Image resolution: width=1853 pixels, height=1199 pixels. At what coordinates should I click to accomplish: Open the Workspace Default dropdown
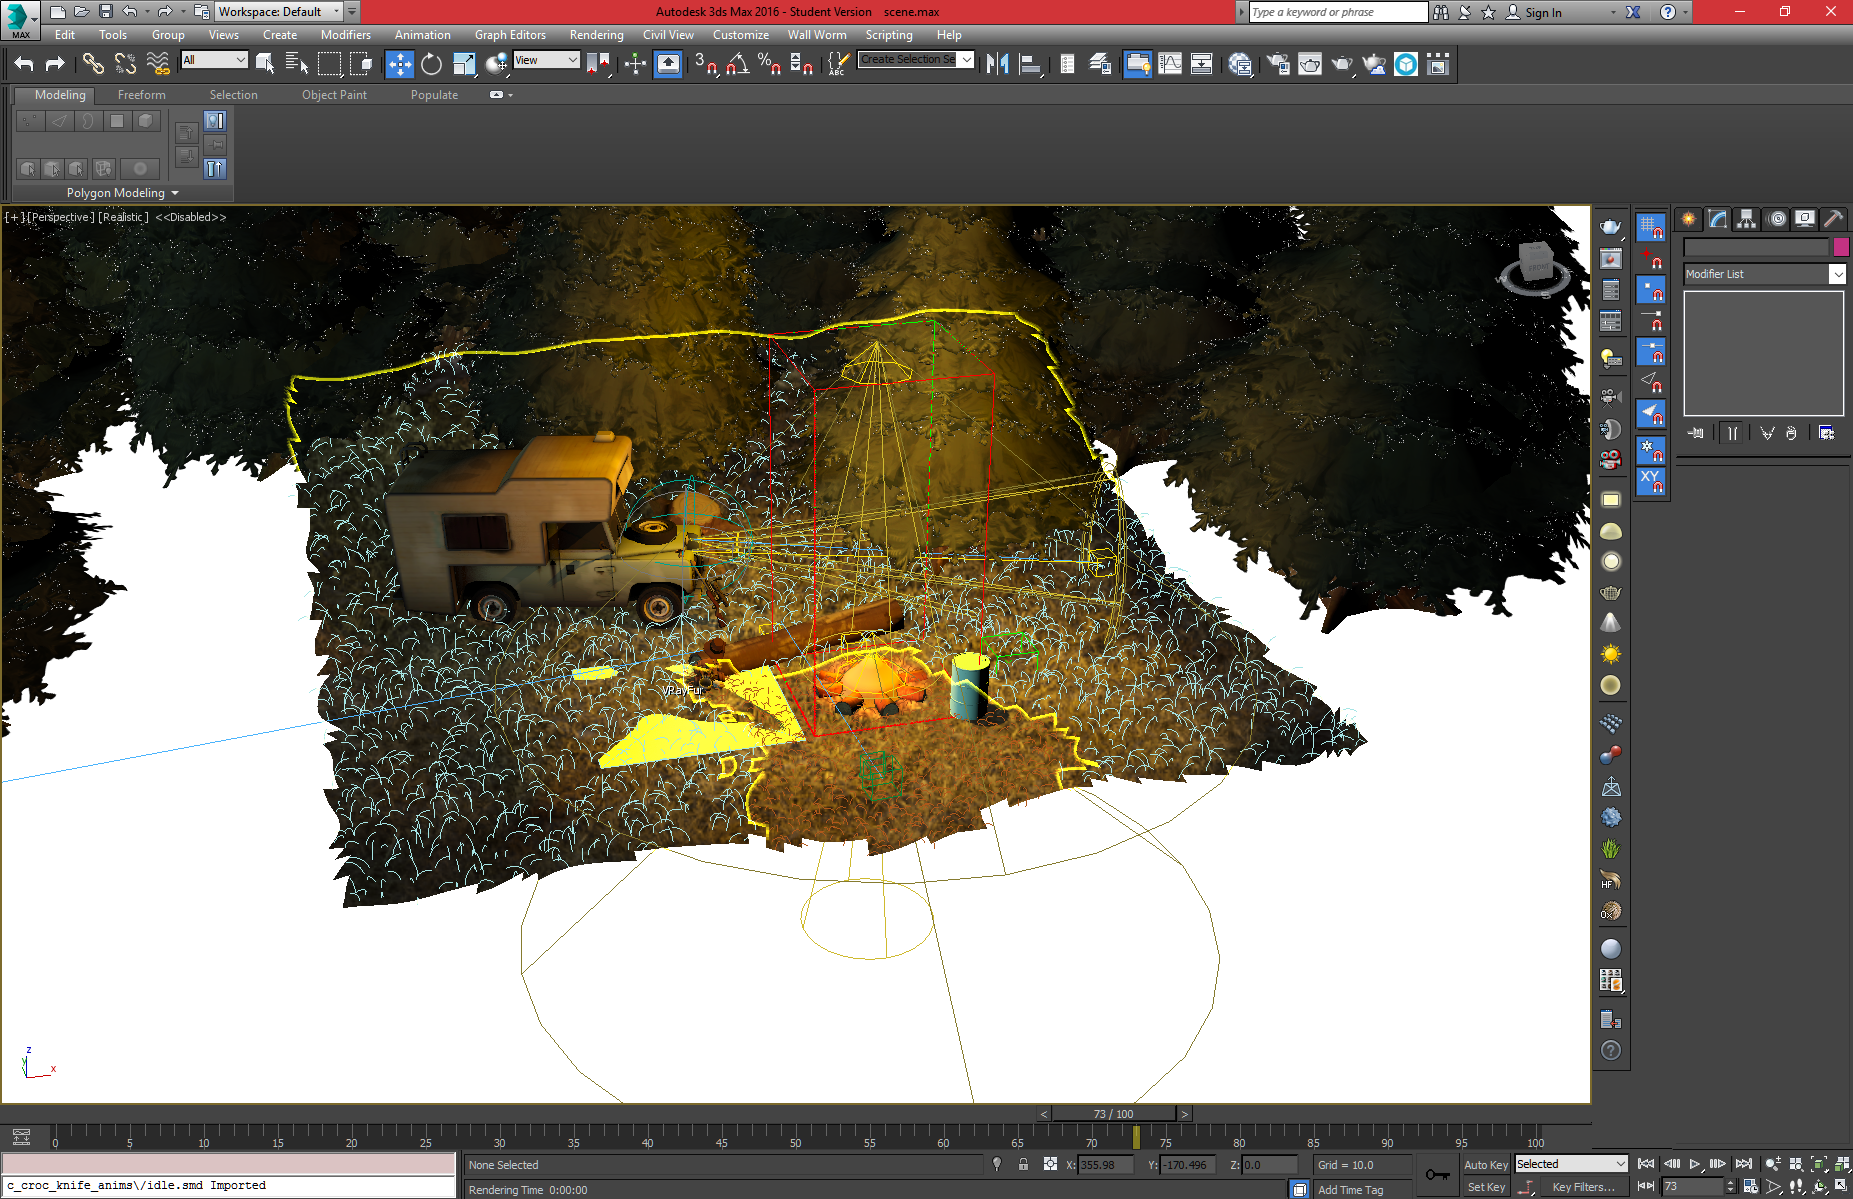pyautogui.click(x=279, y=12)
